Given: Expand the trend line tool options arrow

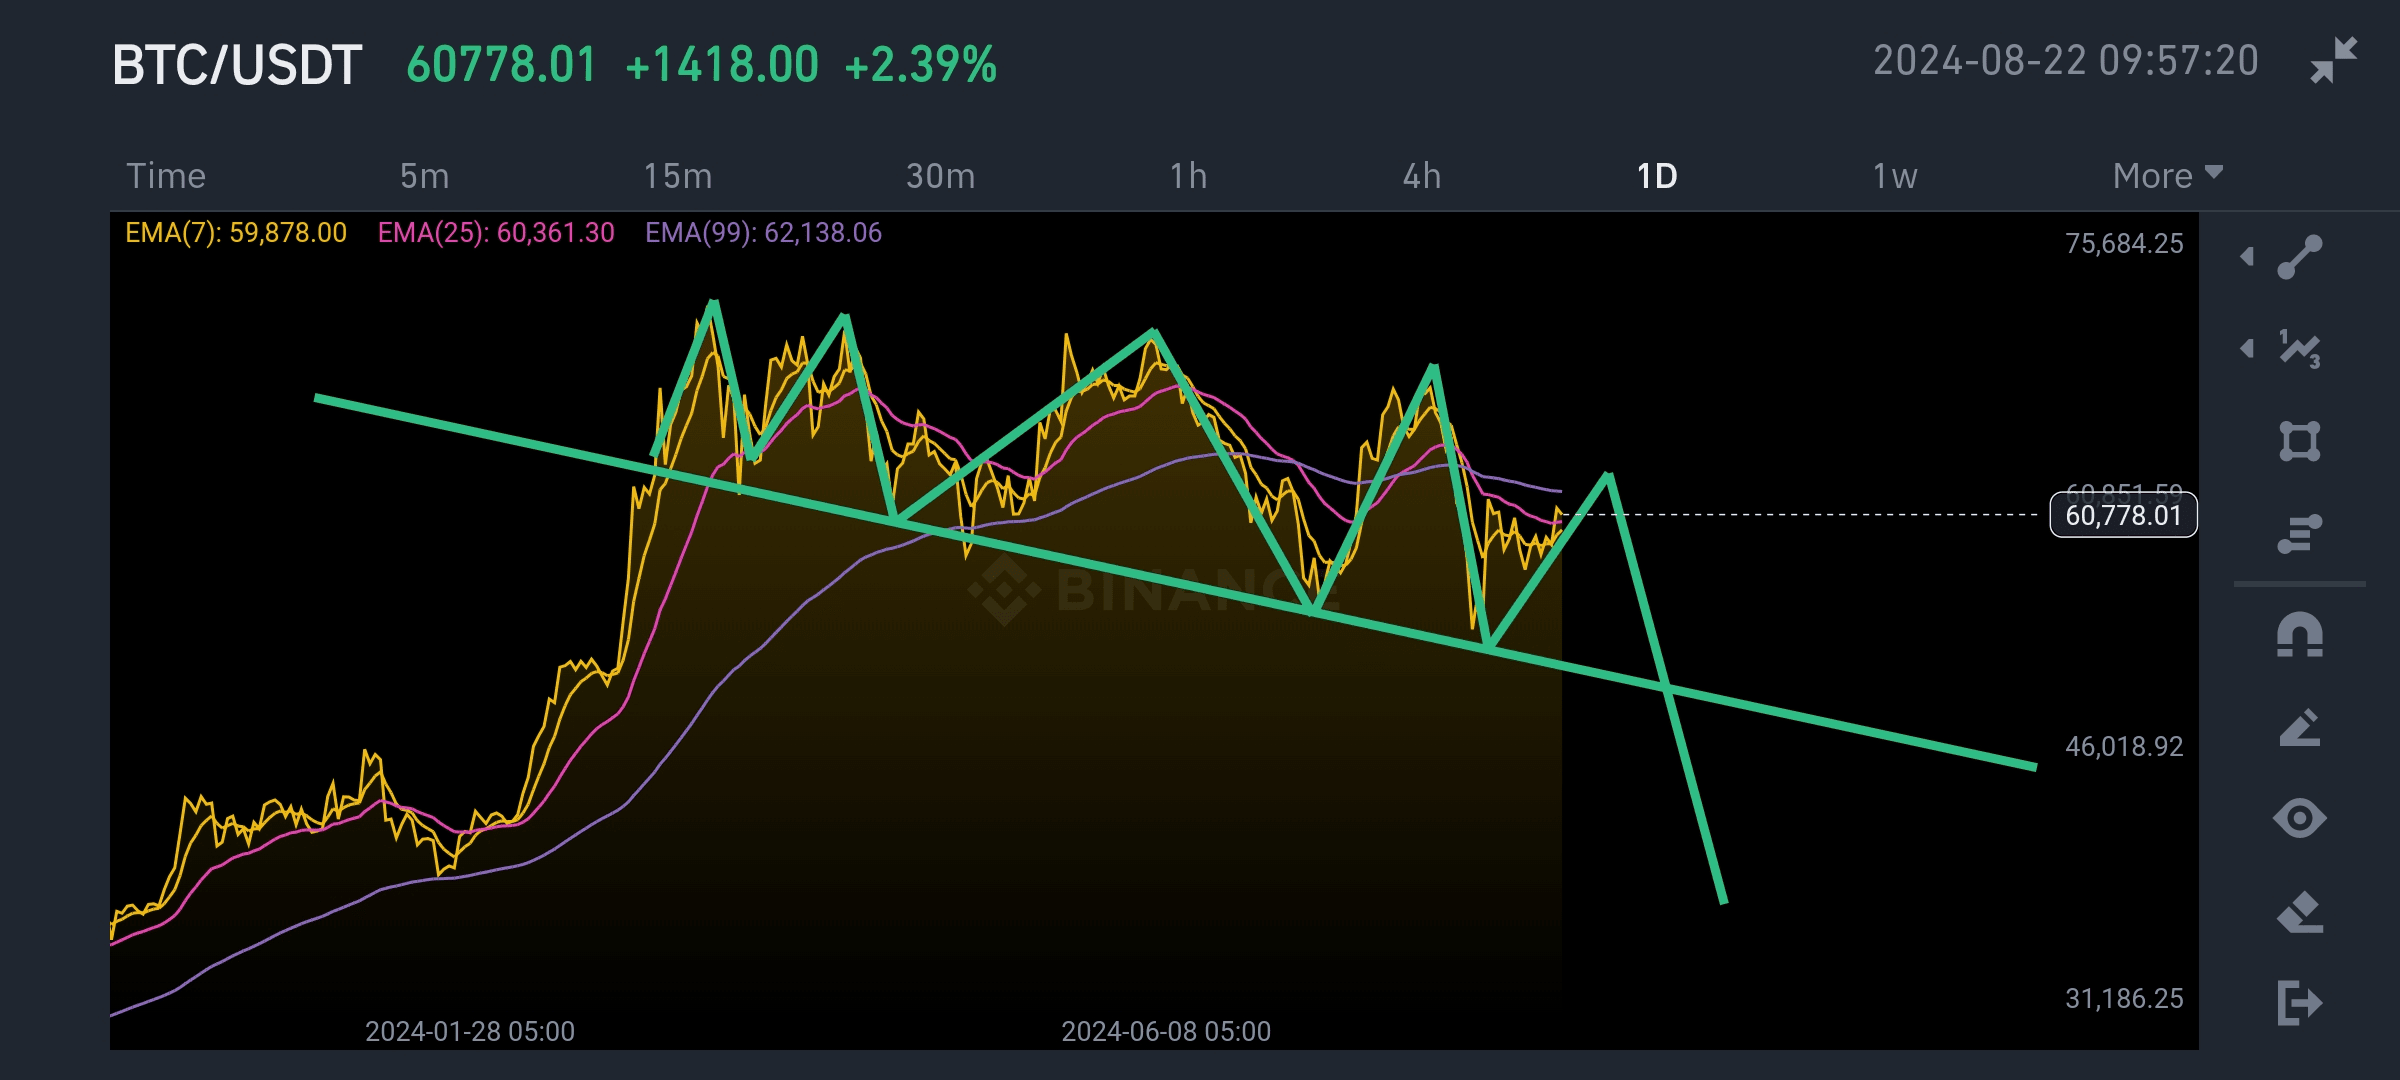Looking at the screenshot, I should [2247, 256].
